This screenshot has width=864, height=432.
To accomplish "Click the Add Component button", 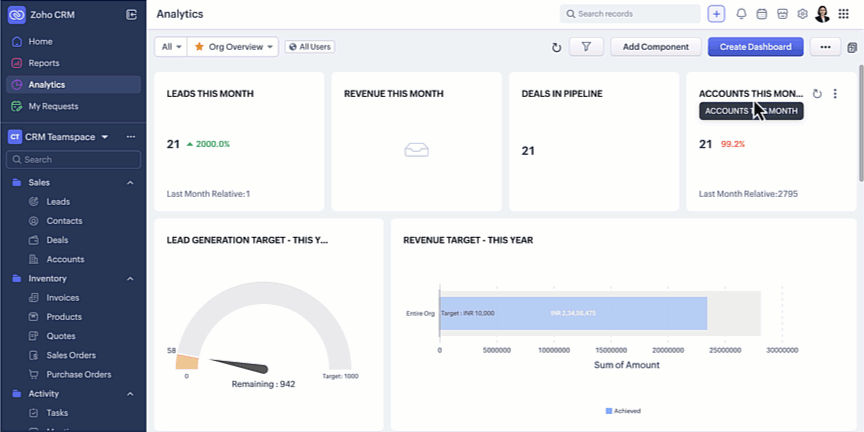I will 655,47.
